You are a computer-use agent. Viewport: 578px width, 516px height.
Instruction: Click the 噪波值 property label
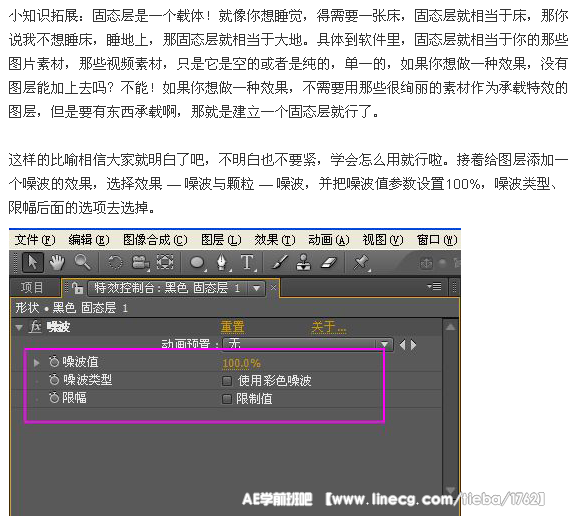tap(80, 362)
